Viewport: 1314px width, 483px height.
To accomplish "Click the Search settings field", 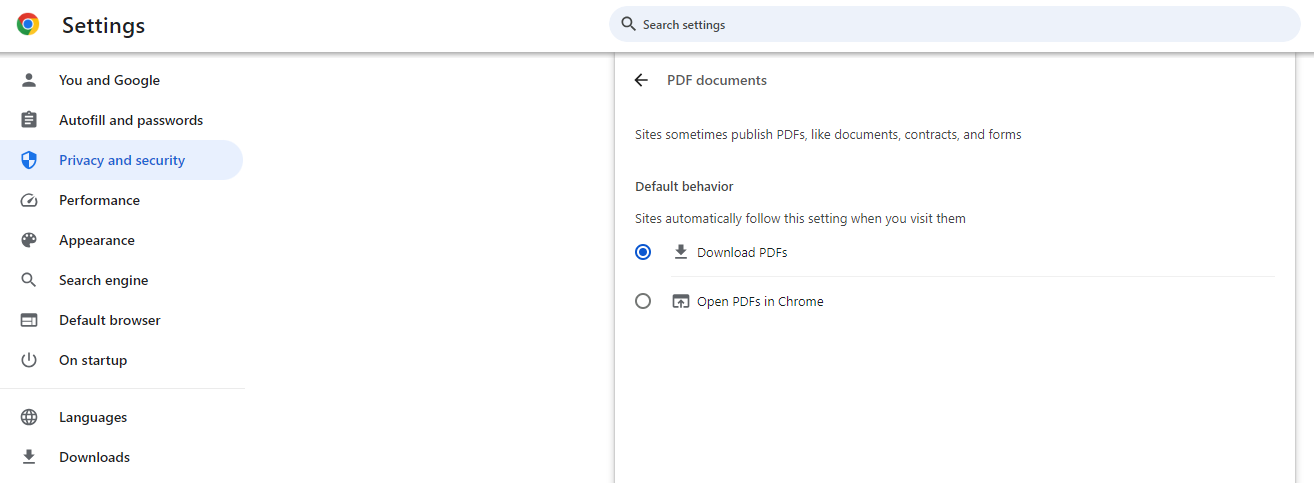I will 954,24.
